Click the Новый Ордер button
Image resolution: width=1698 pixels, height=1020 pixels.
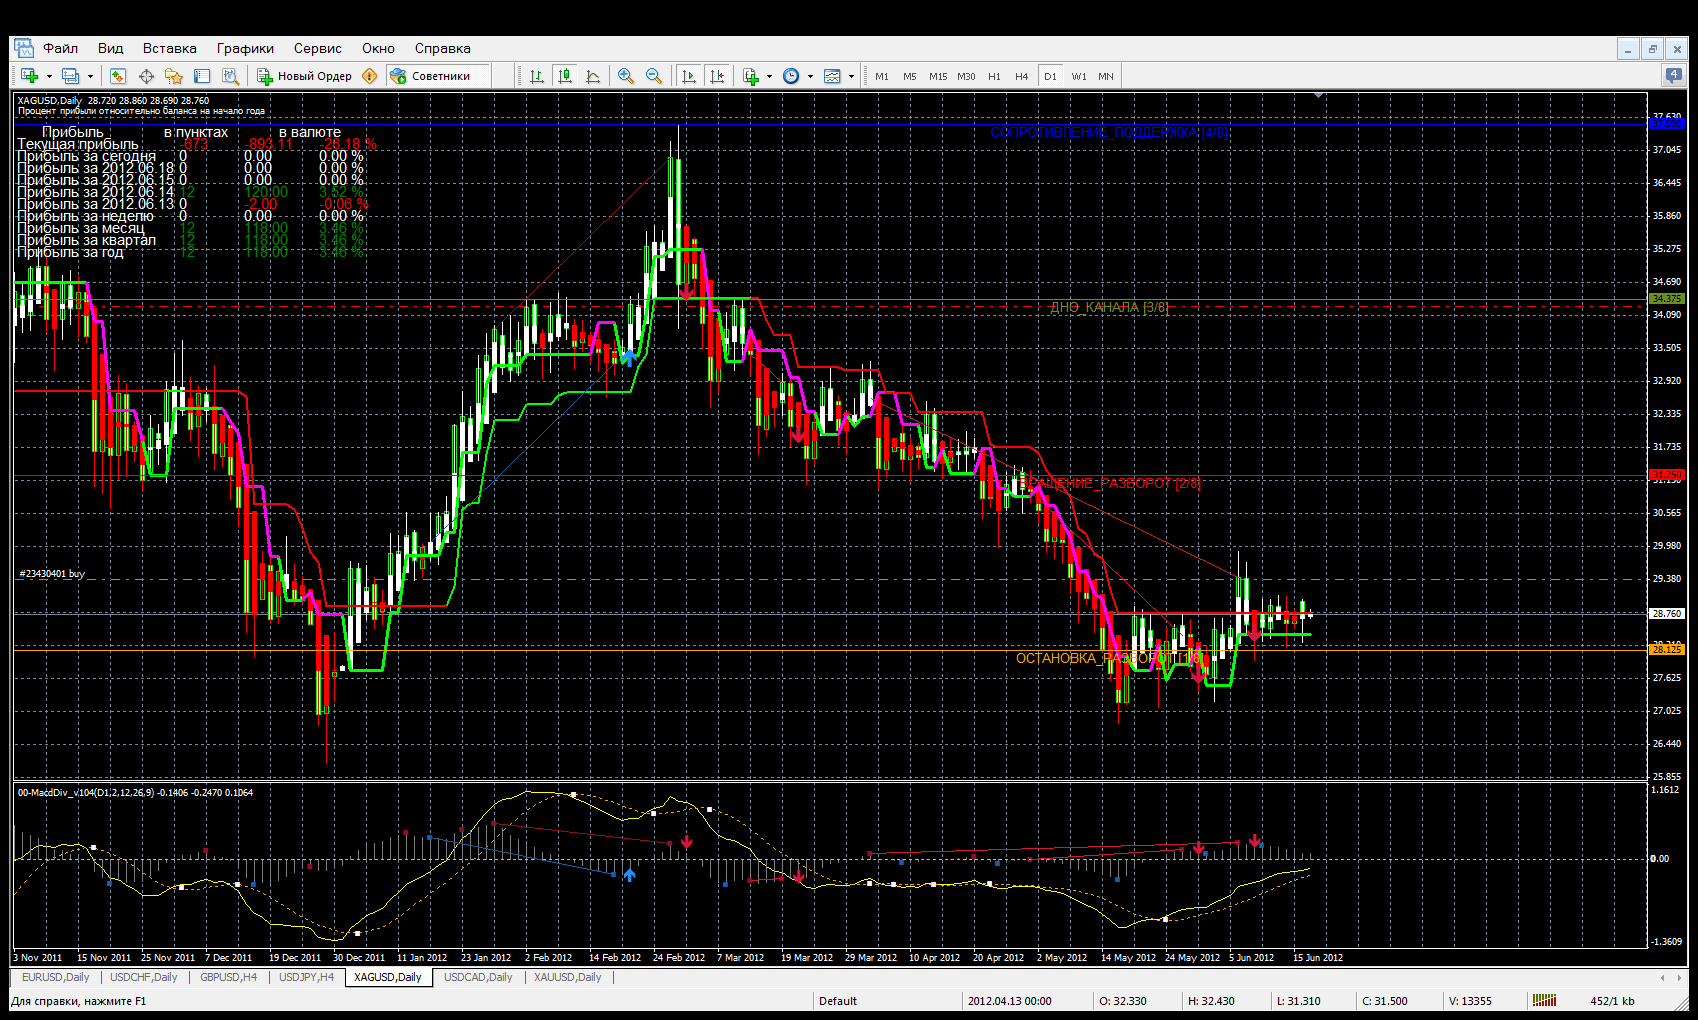tap(305, 76)
